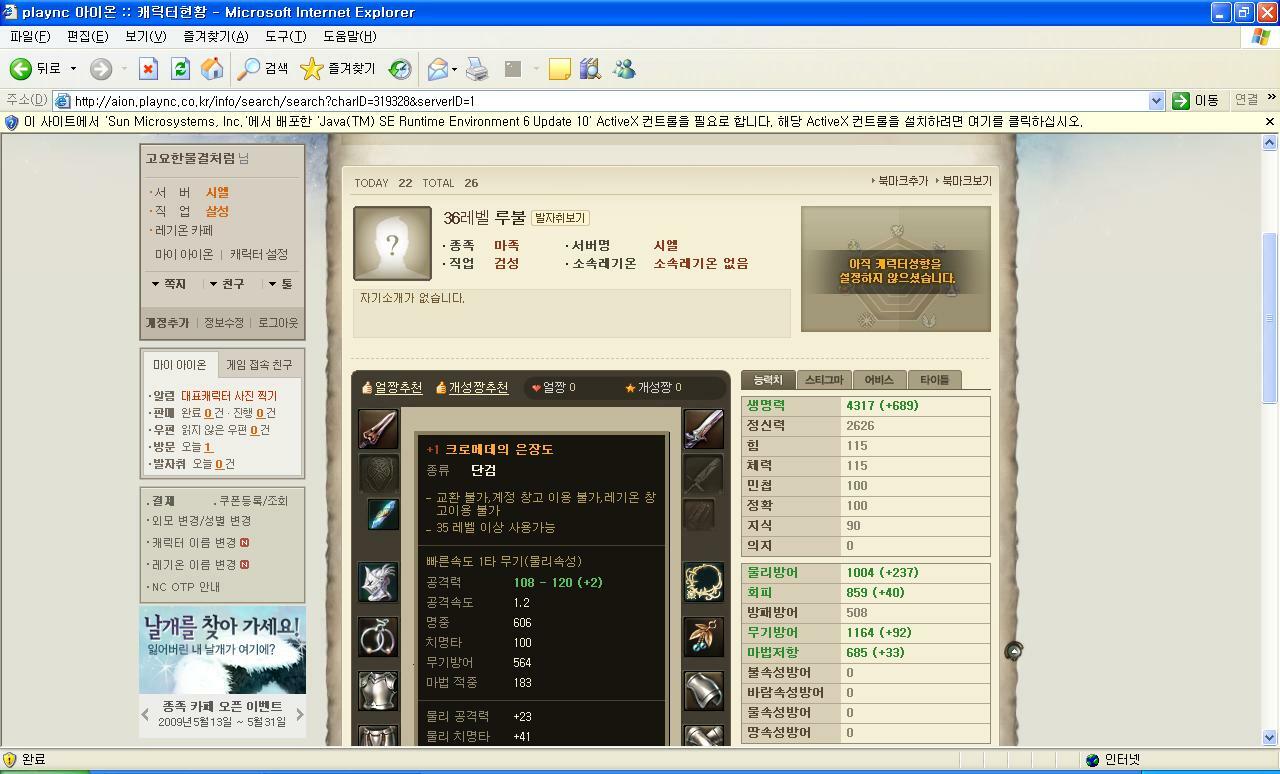This screenshot has height=774, width=1280.
Task: Select the golden necklace equipment icon
Action: pos(703,582)
